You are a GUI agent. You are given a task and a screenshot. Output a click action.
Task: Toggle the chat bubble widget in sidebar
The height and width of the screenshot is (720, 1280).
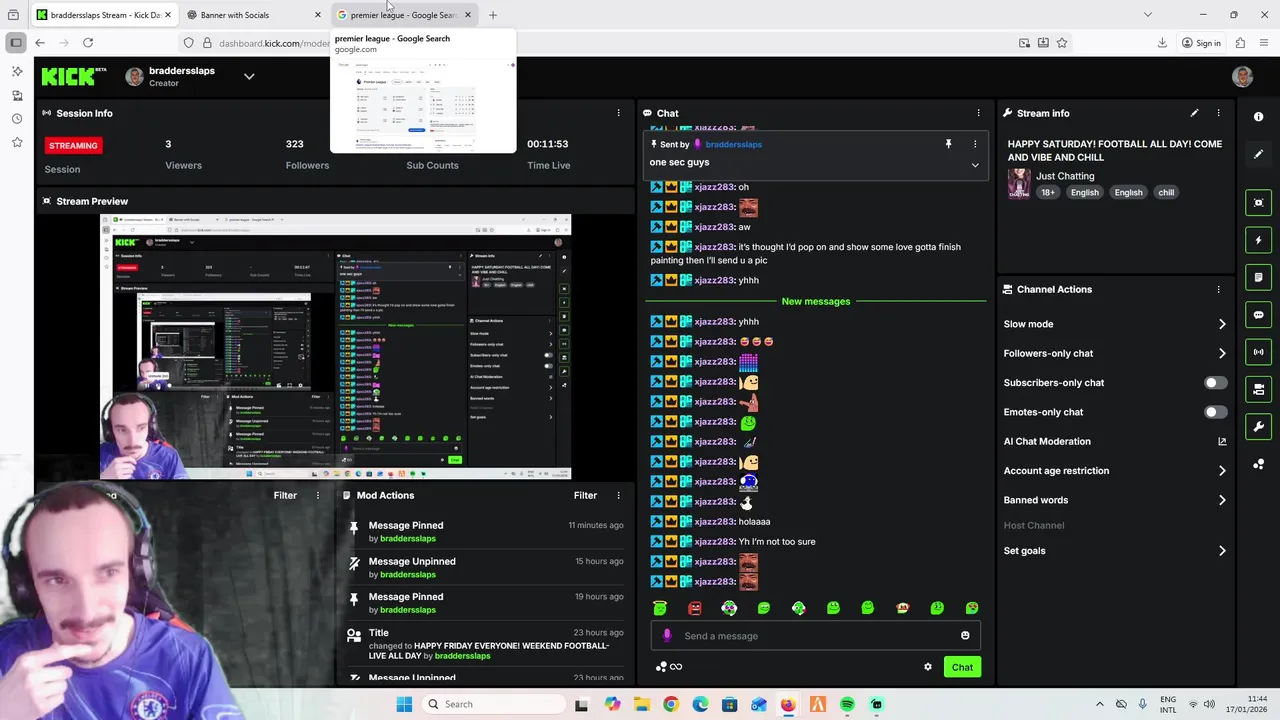tap(1258, 315)
